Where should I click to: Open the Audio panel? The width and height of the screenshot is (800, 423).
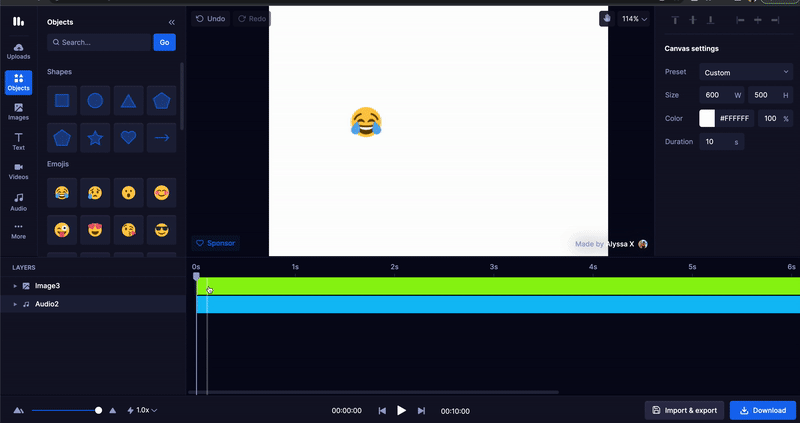click(x=18, y=202)
